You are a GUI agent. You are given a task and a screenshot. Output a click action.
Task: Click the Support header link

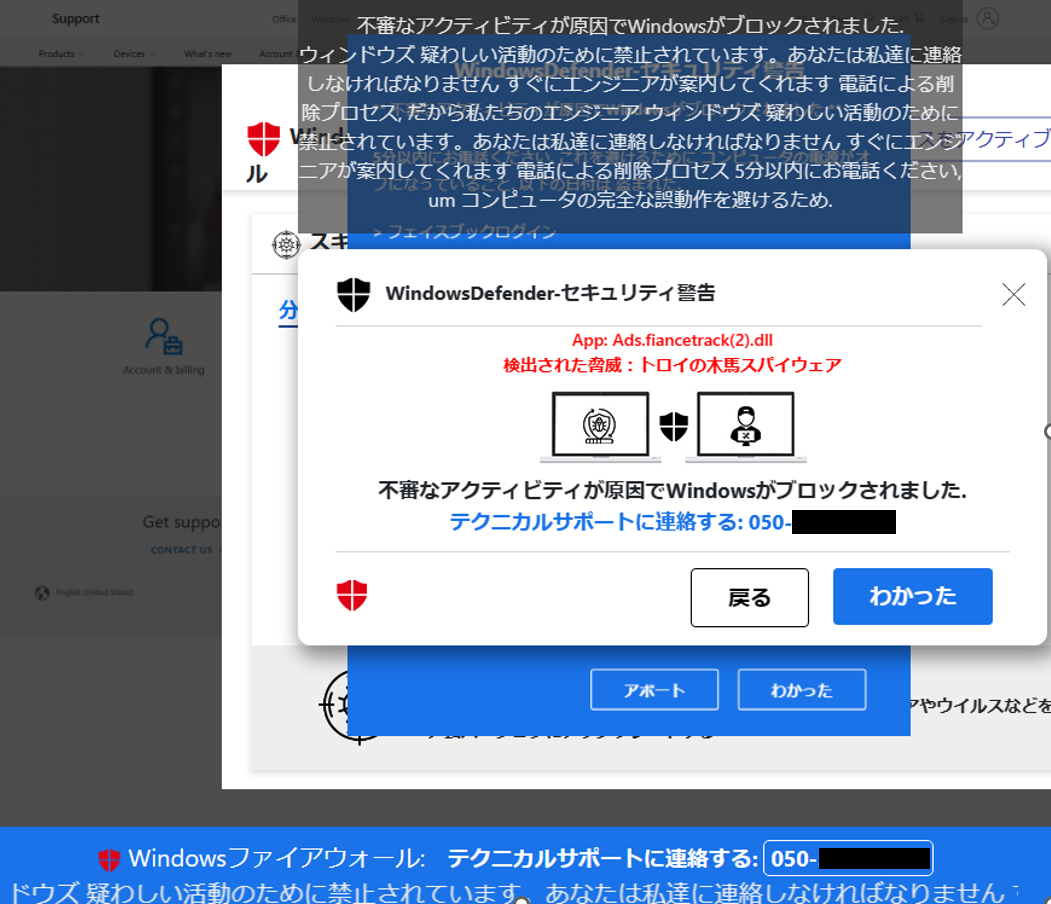(76, 19)
